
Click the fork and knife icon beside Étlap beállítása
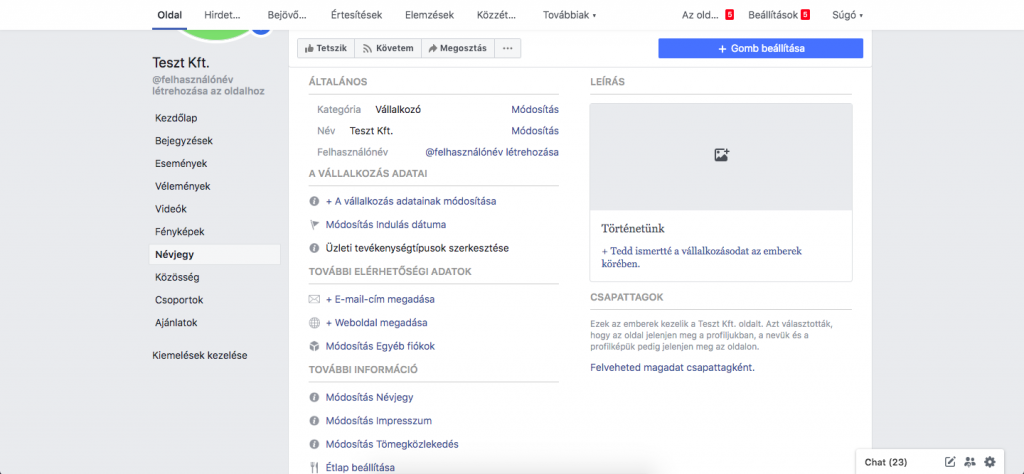coord(313,467)
